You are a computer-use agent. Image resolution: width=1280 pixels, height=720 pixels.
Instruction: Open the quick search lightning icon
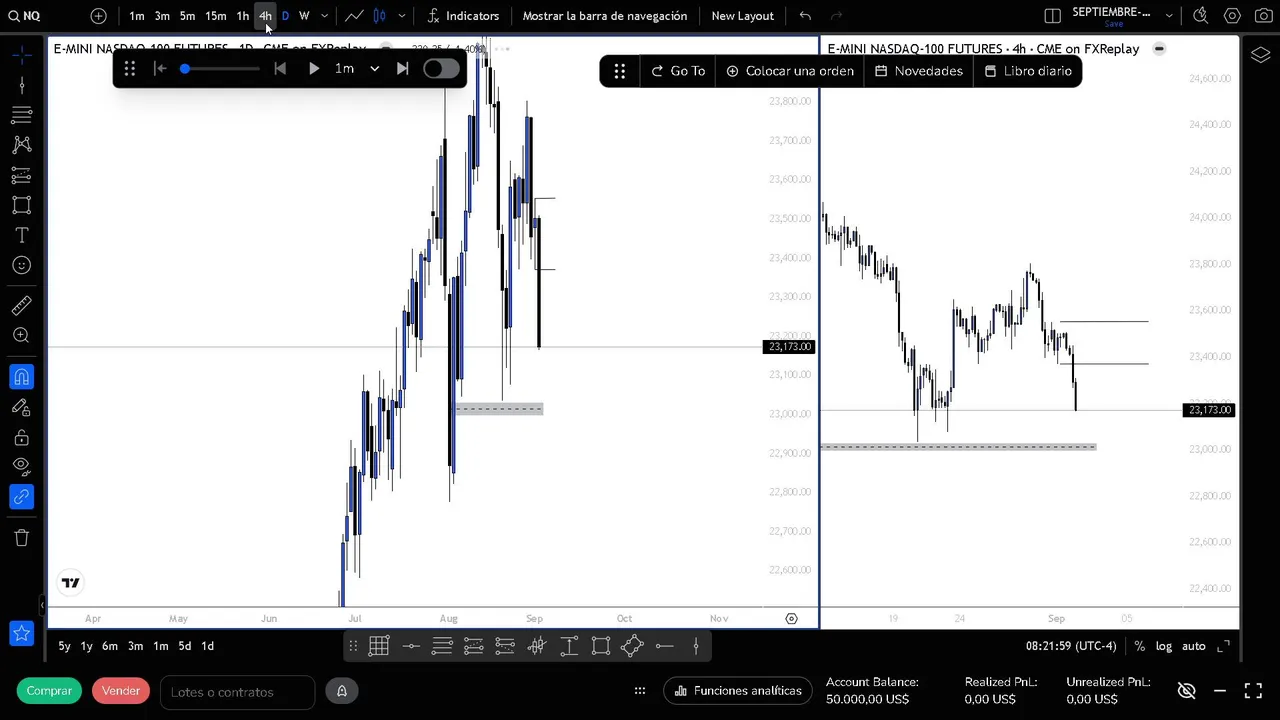click(x=1201, y=16)
